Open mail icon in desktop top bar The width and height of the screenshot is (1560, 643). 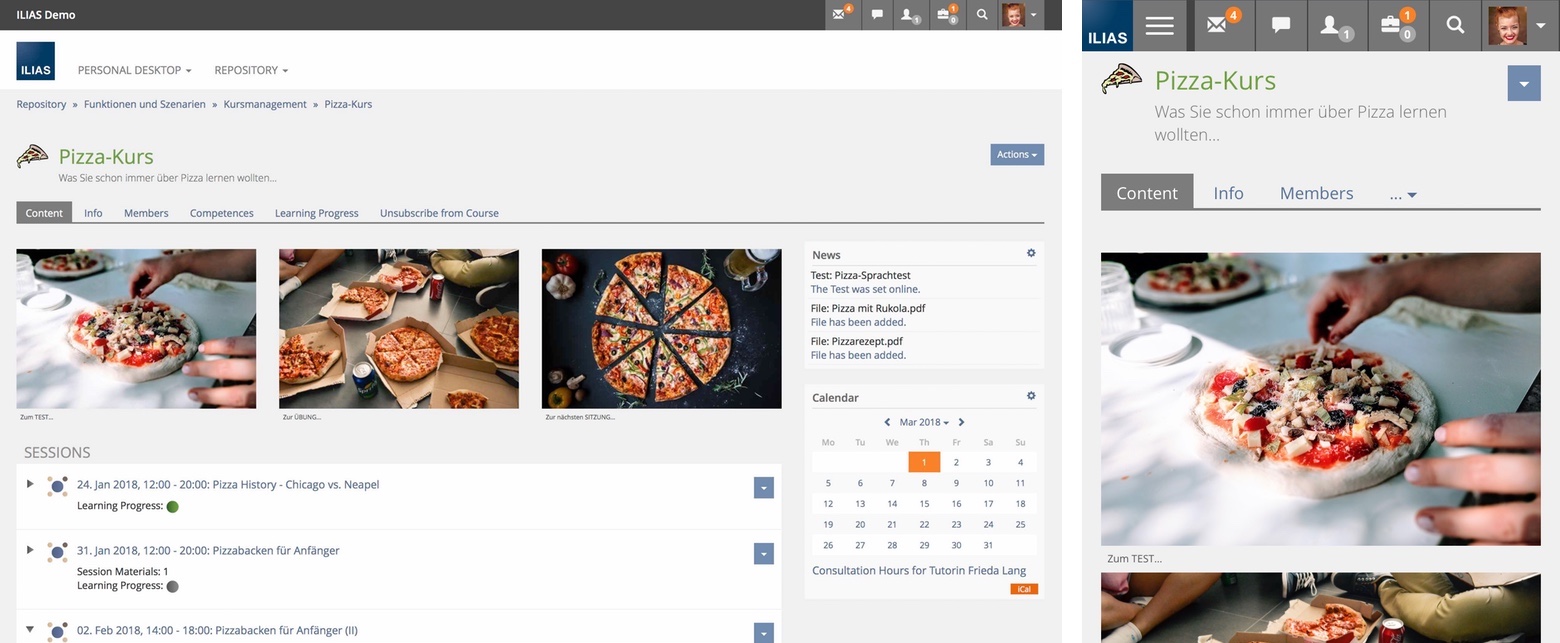pyautogui.click(x=842, y=15)
